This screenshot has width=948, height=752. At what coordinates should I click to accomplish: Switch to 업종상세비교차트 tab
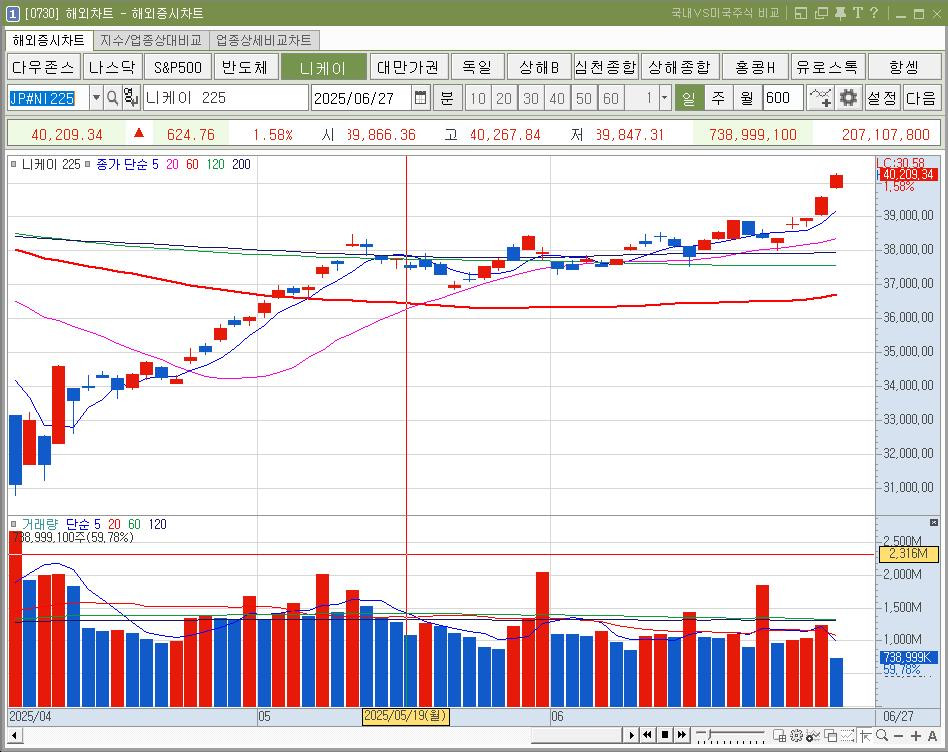point(264,41)
